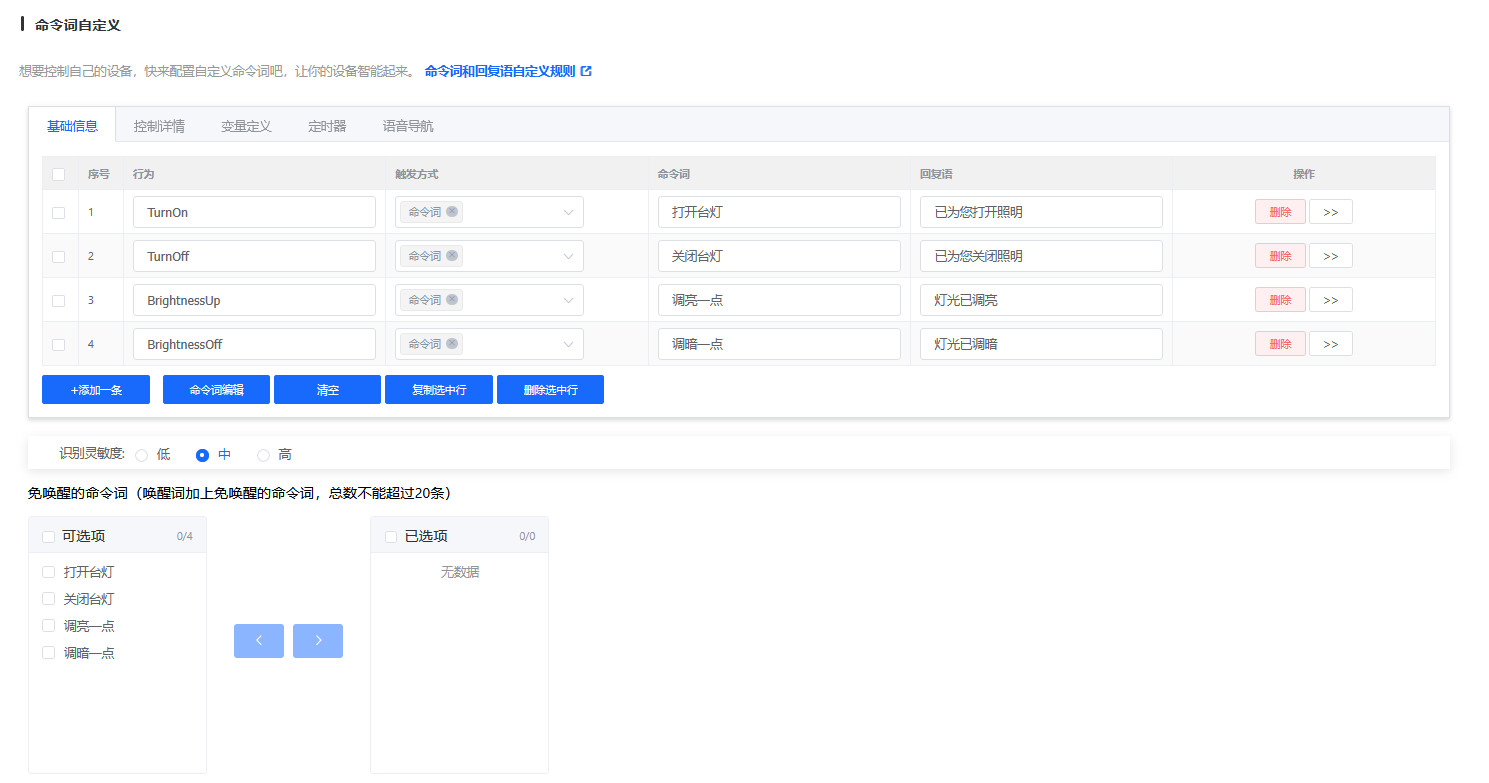Remove the 命令词 tag in TurnOn row

coord(452,212)
